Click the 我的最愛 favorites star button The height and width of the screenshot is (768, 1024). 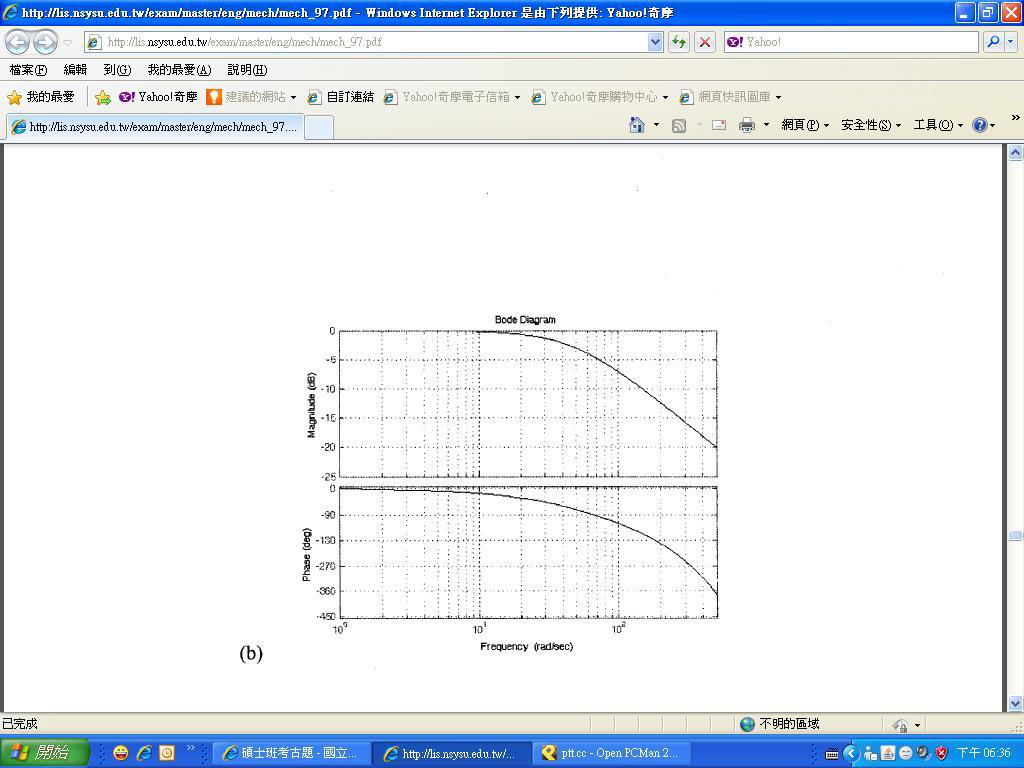tap(40, 97)
